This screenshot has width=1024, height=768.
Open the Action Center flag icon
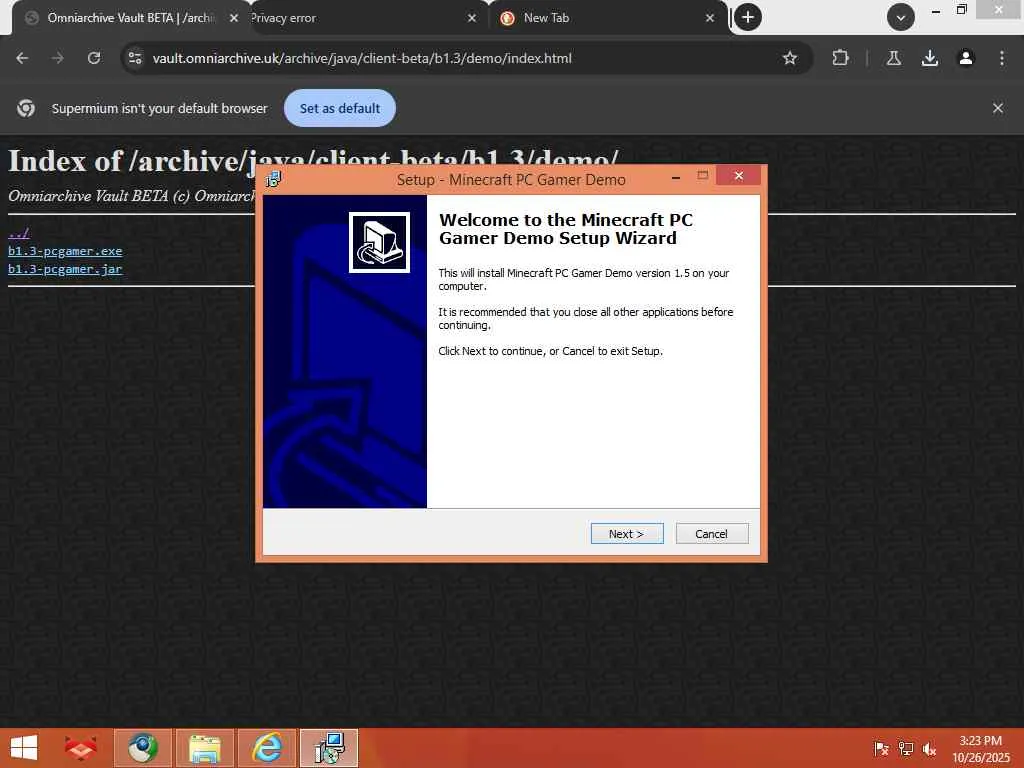click(881, 748)
